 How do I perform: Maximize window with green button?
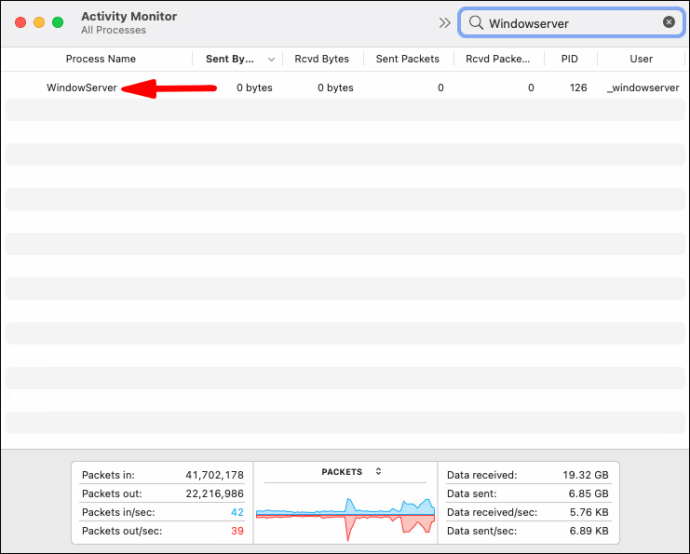(x=58, y=22)
